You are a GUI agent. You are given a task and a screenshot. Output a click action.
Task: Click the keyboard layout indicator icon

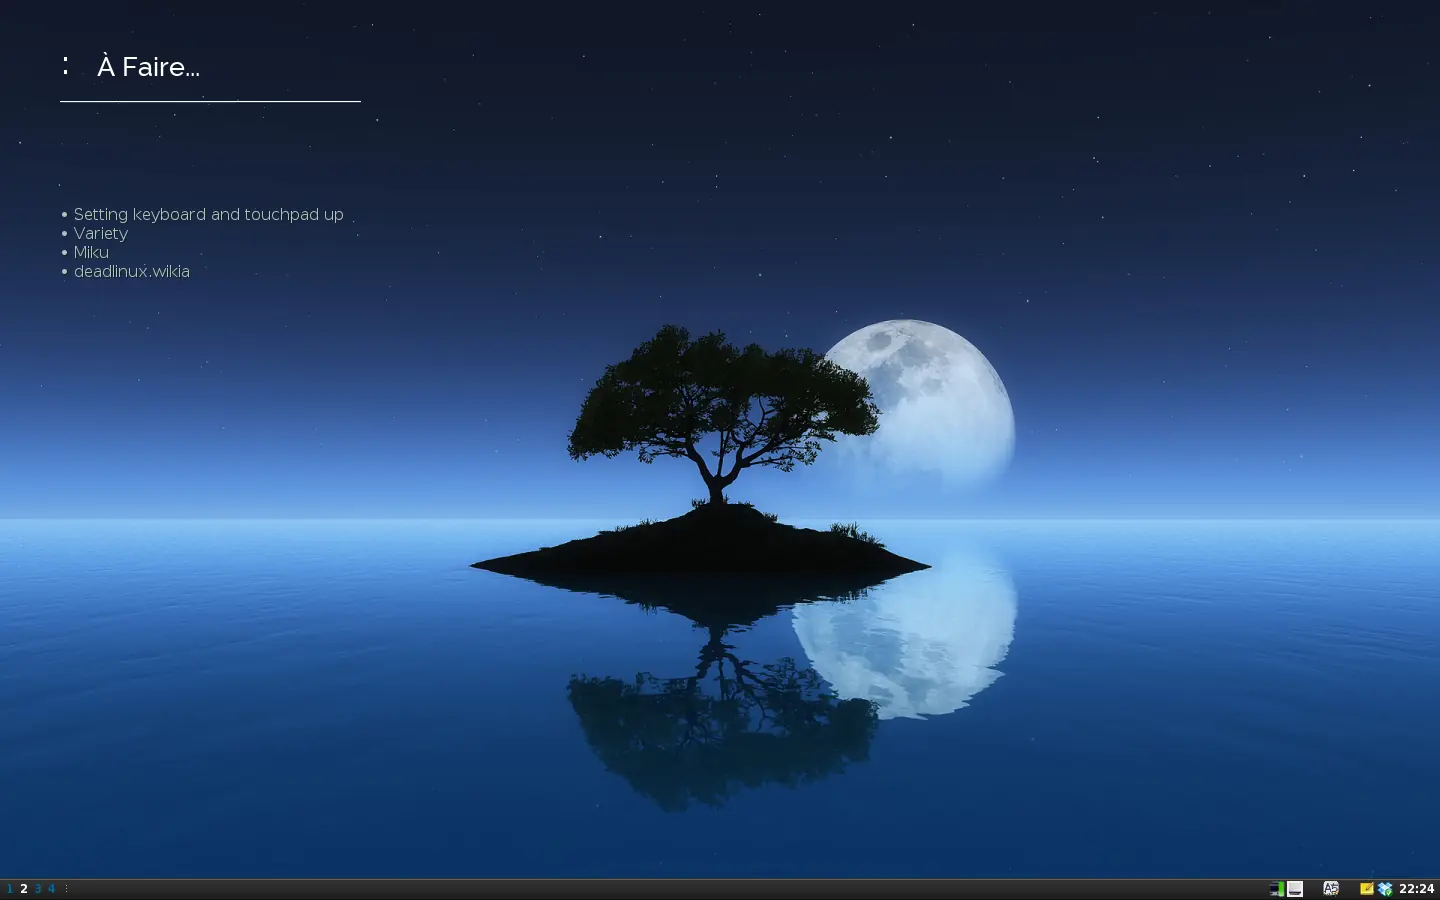(x=1330, y=888)
